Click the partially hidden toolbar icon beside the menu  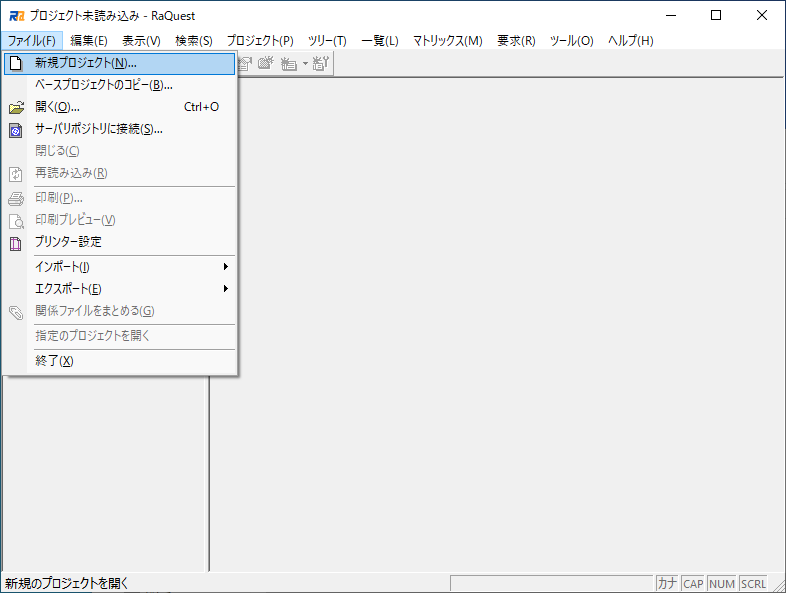245,63
